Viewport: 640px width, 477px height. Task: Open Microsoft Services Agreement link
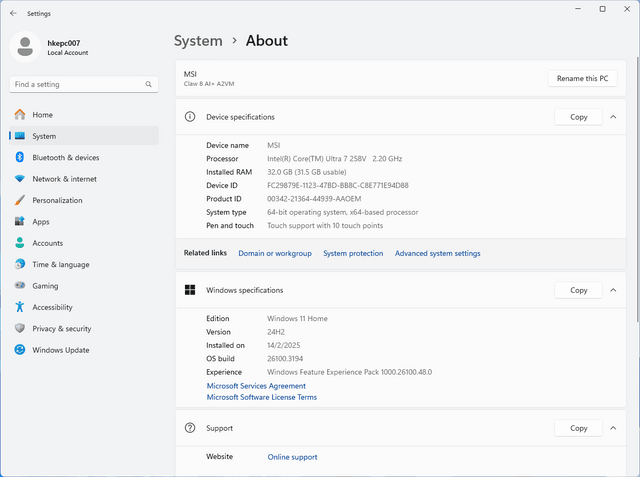[x=256, y=386]
